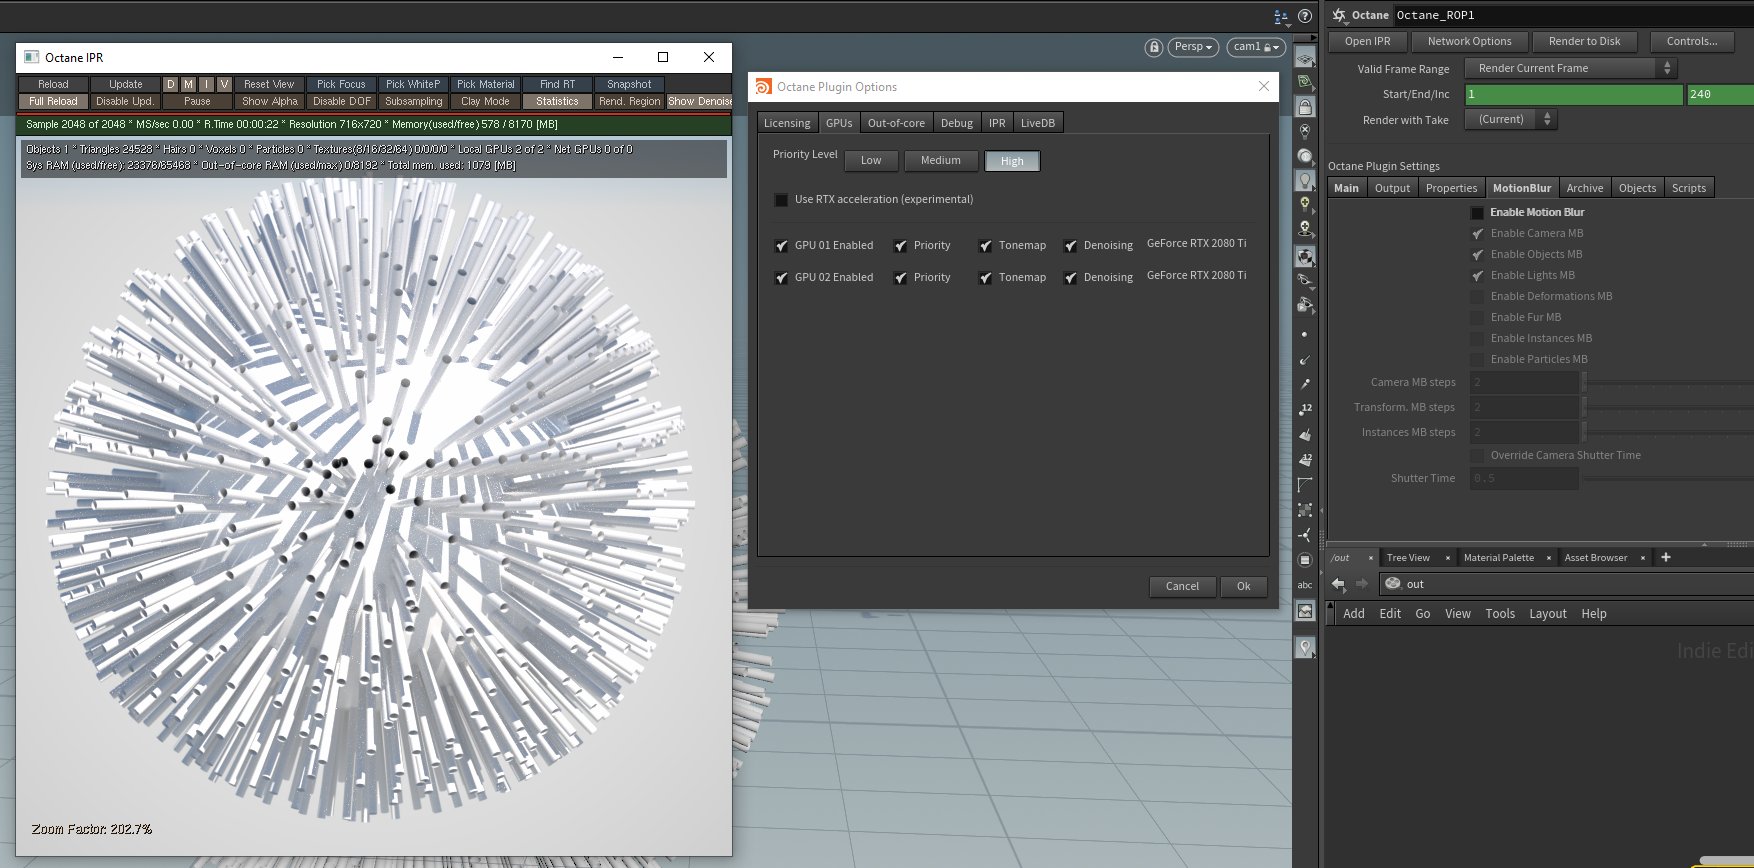This screenshot has width=1754, height=868.
Task: Toggle the checkered cube materials icon
Action: (1305, 257)
